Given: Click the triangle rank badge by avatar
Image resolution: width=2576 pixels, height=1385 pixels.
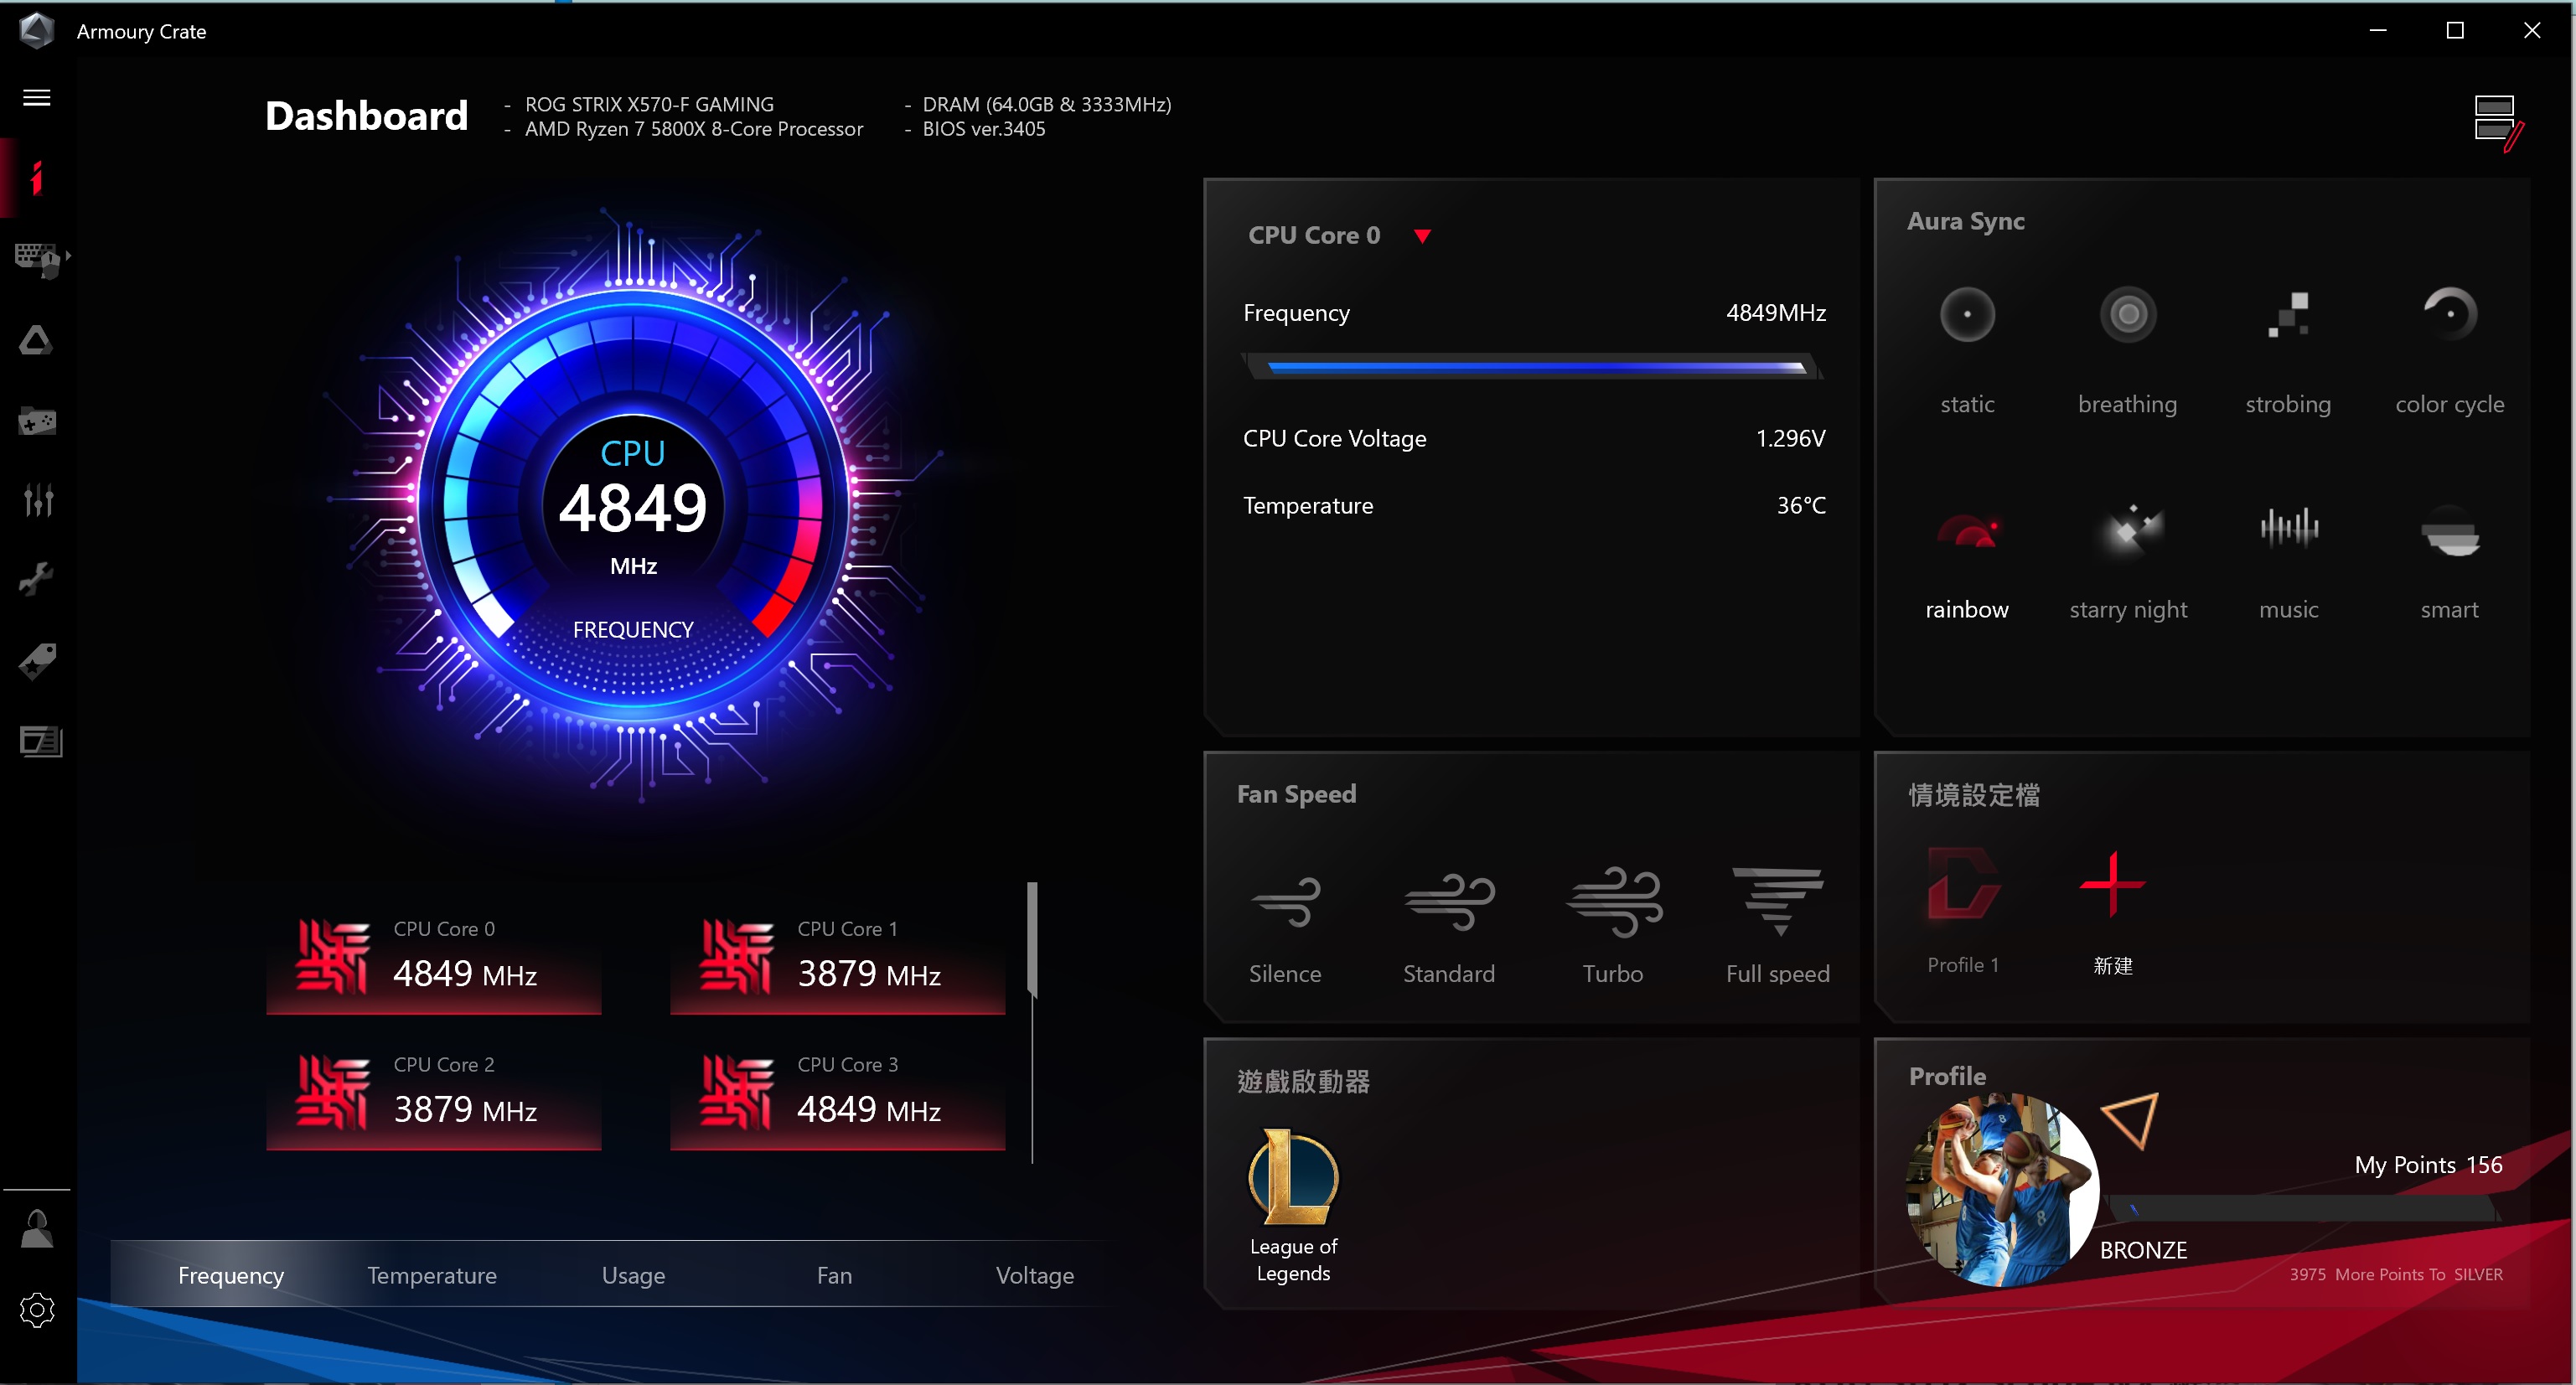Looking at the screenshot, I should pos(2130,1121).
